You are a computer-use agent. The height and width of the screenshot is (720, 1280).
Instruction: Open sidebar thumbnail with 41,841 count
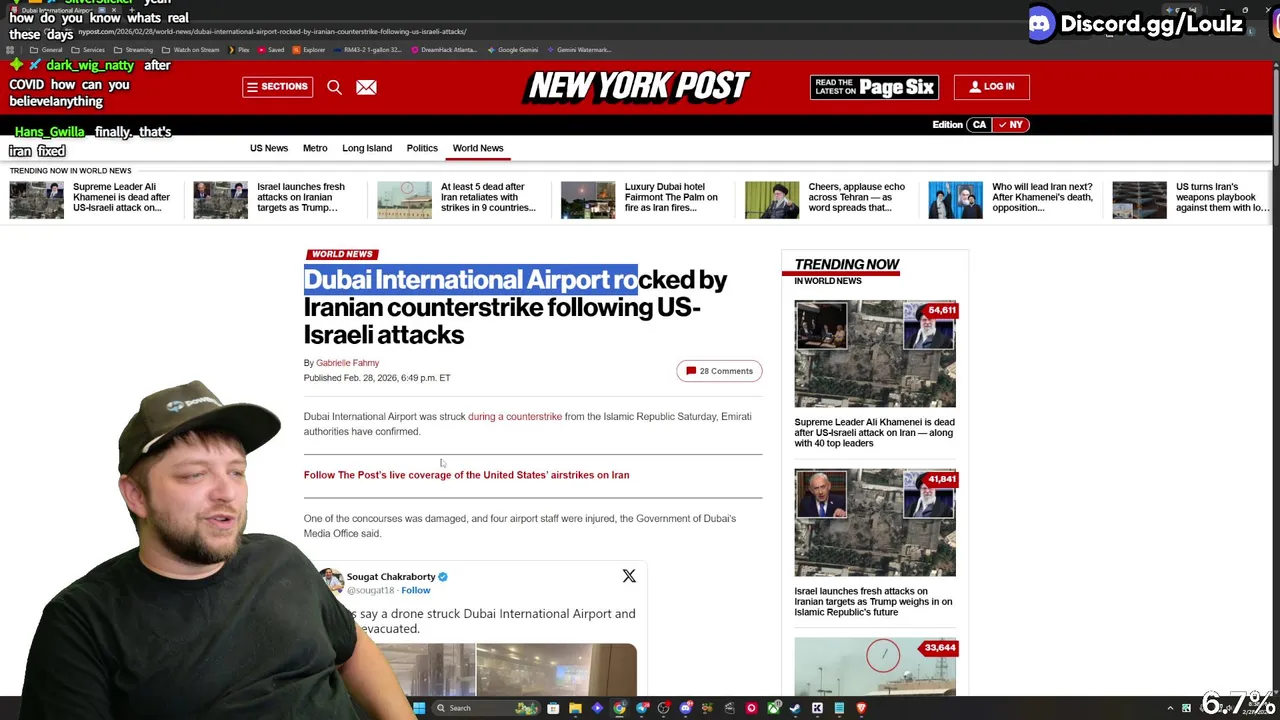pyautogui.click(x=875, y=523)
